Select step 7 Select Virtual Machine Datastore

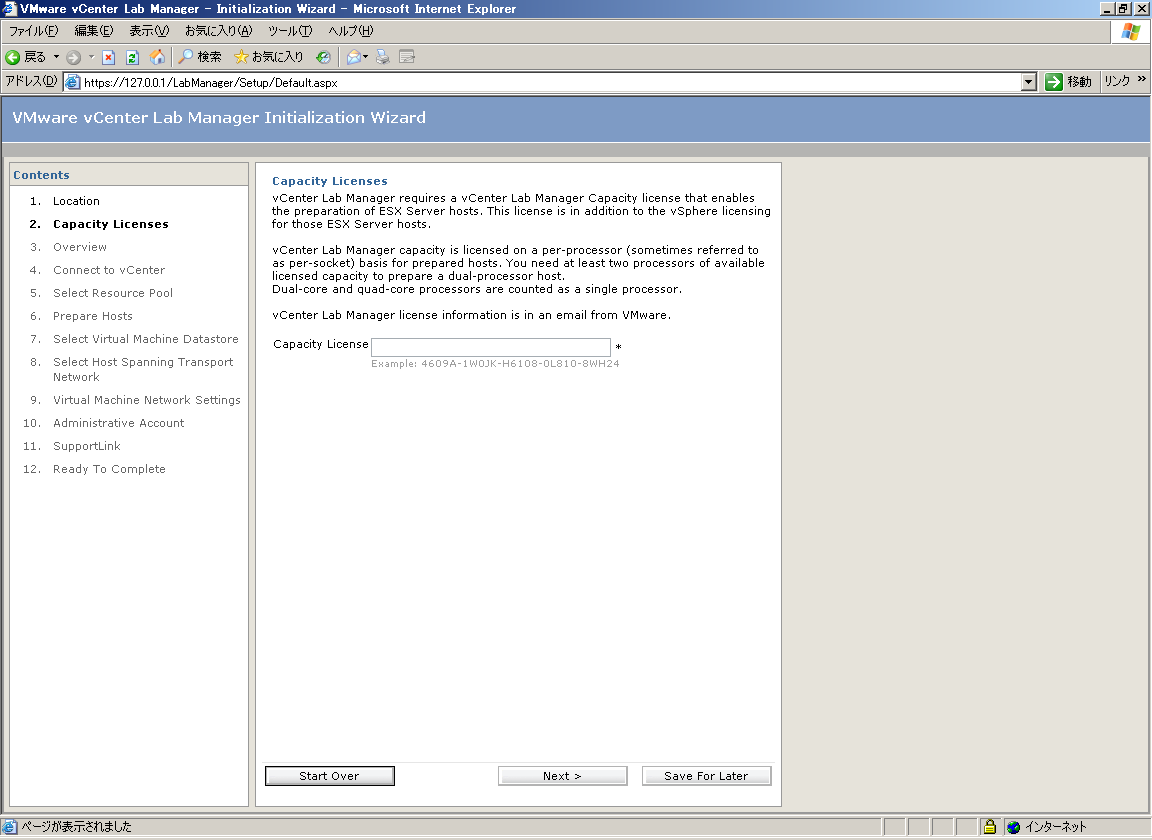point(145,339)
